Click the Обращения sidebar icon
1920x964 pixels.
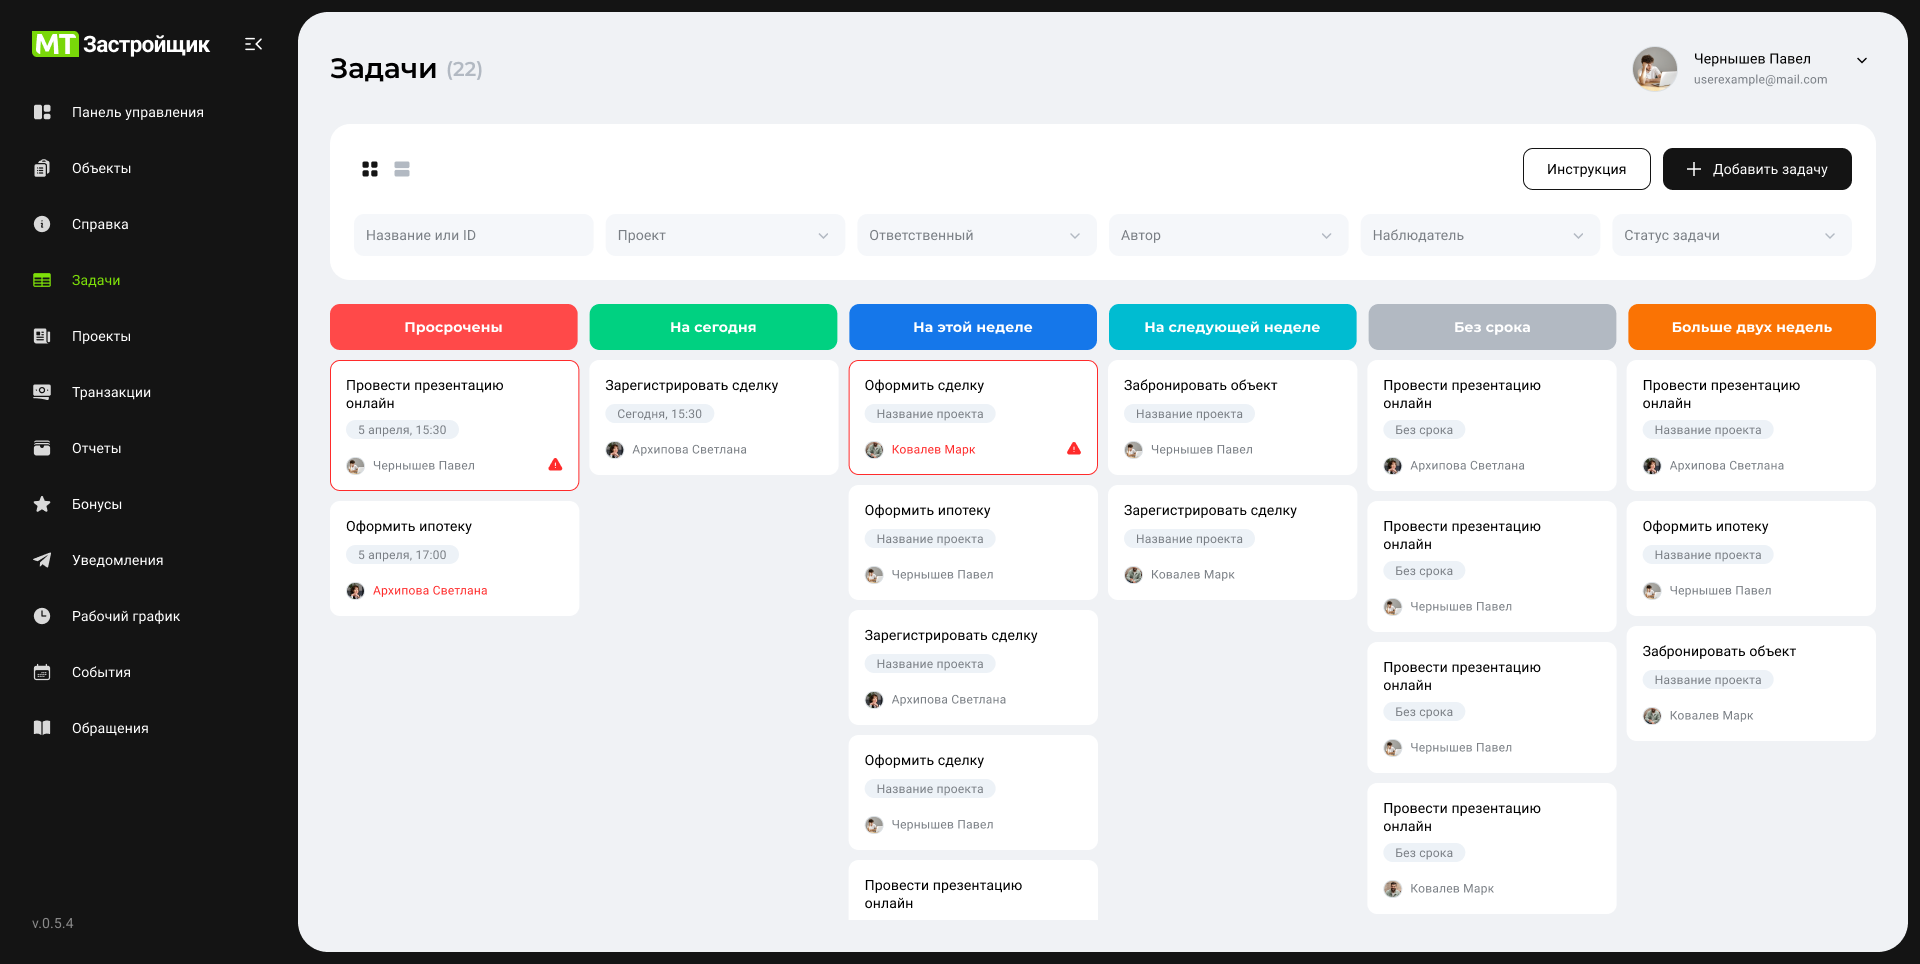tap(42, 727)
